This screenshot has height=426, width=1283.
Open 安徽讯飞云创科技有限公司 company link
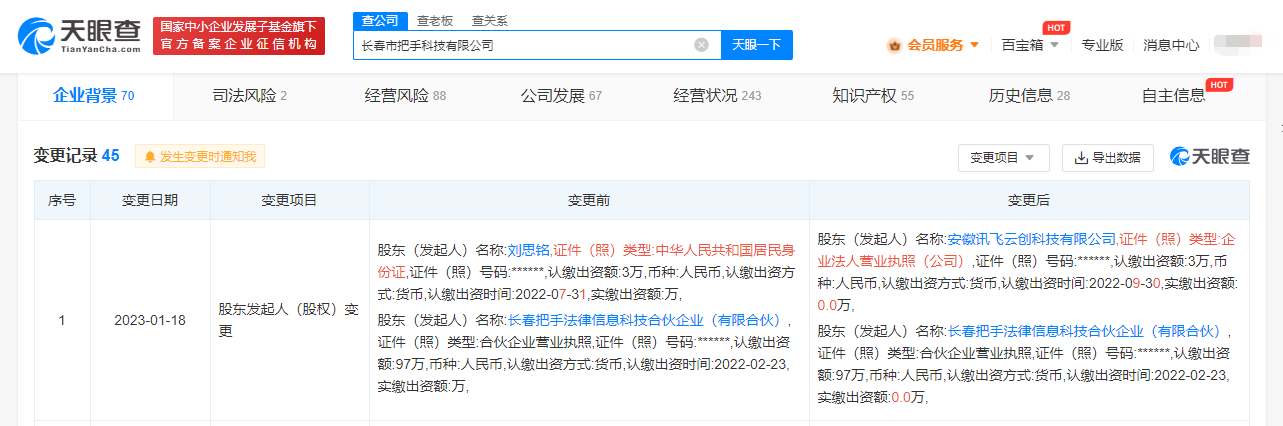pos(1030,239)
